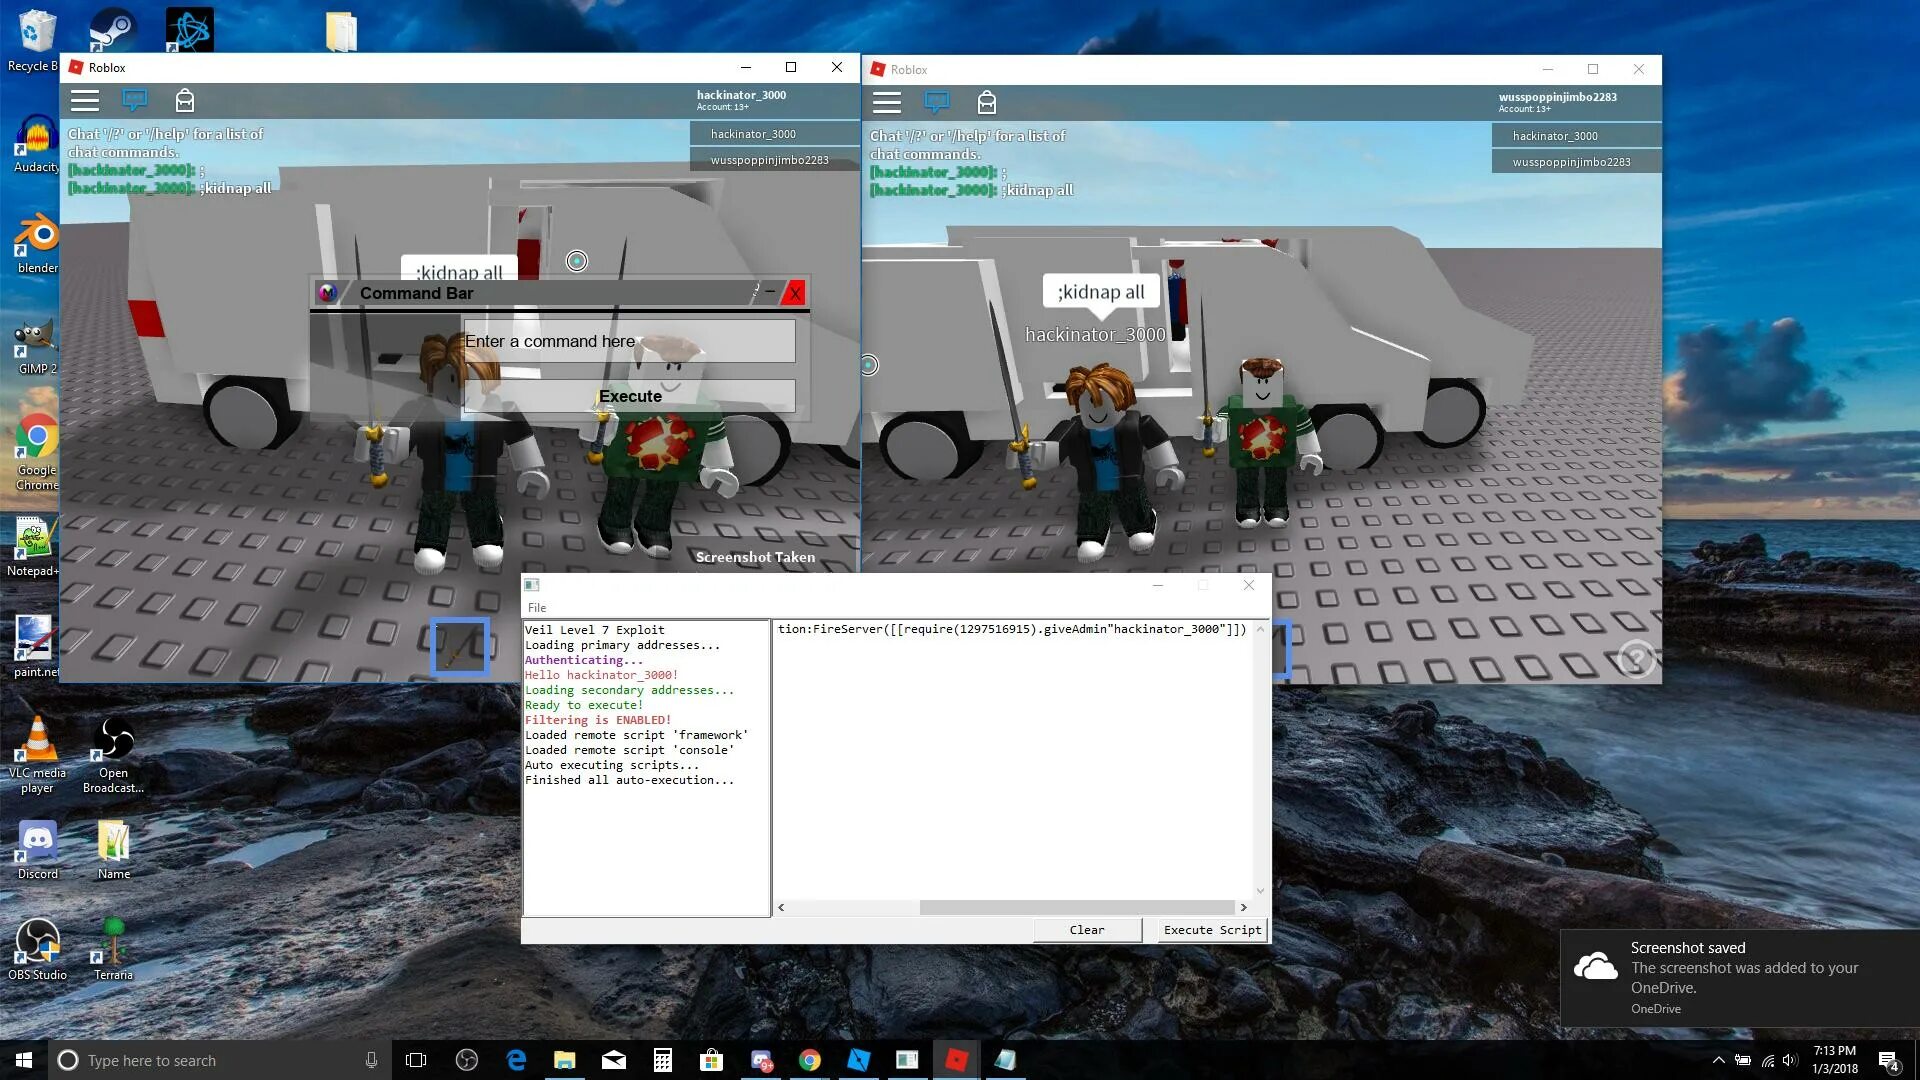Open the File menu in exploit window
This screenshot has width=1920, height=1080.
tap(537, 607)
